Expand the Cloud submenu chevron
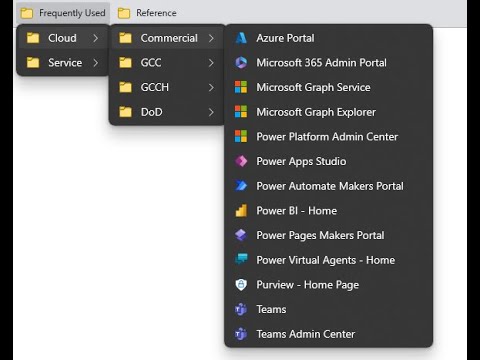The width and height of the screenshot is (480, 360). (x=96, y=38)
